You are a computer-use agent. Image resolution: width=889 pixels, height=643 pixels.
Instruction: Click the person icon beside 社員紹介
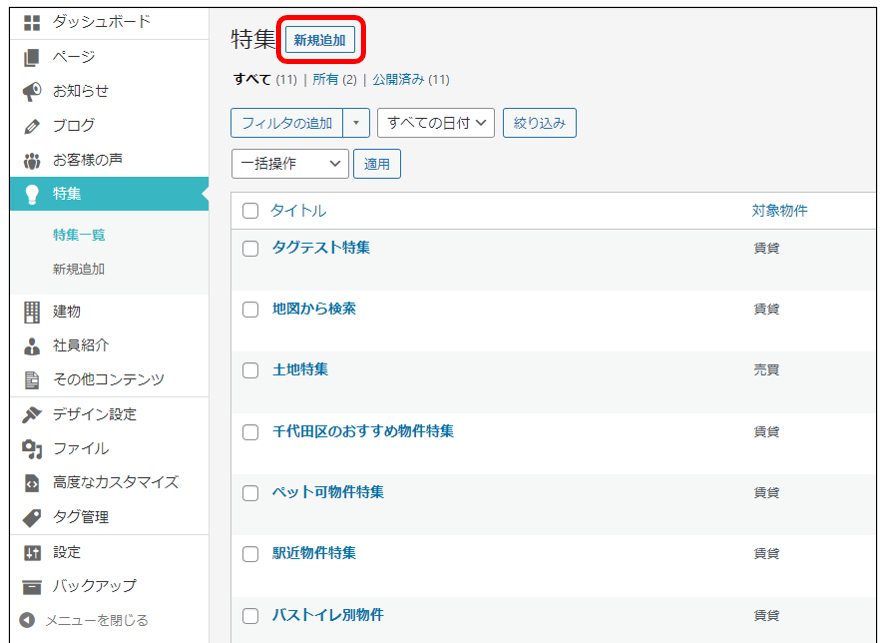click(x=31, y=346)
